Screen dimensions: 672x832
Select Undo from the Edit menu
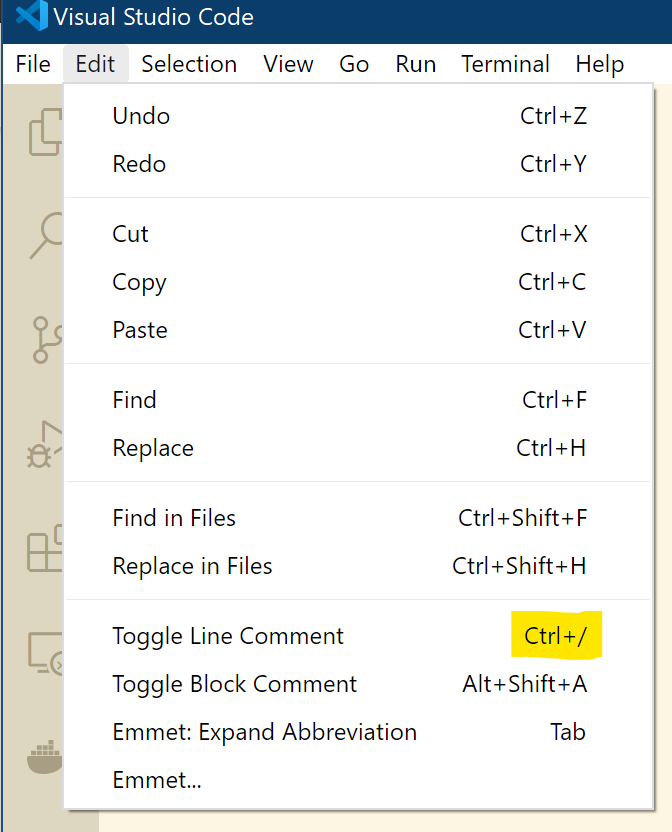(x=140, y=116)
